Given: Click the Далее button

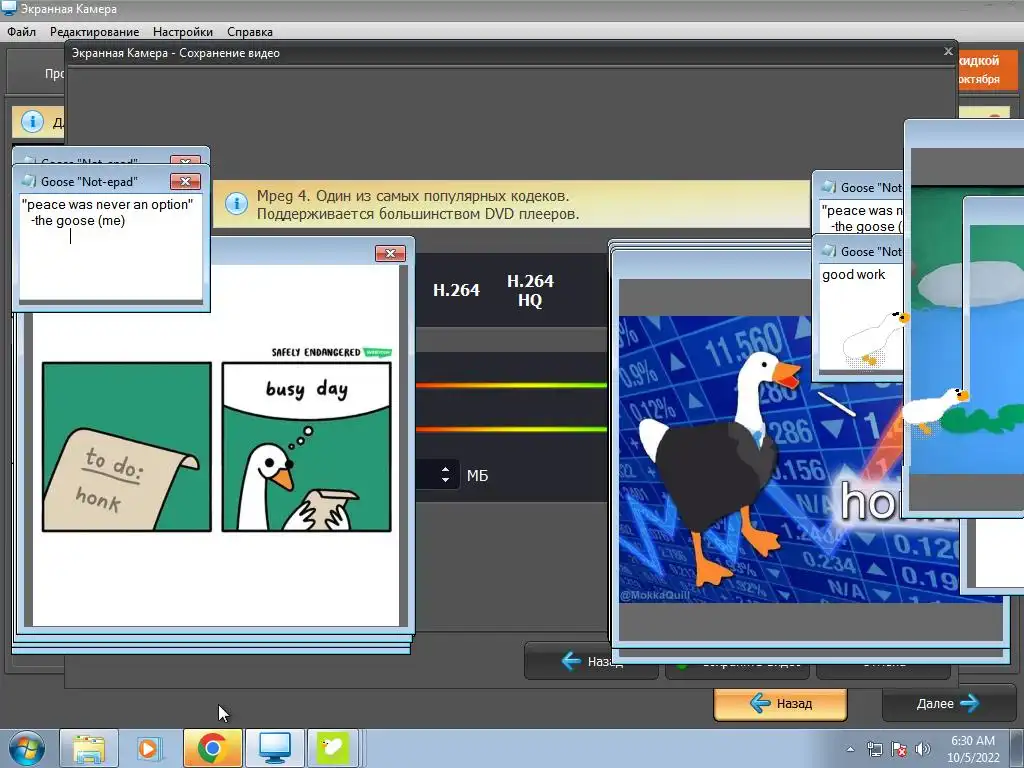Looking at the screenshot, I should pyautogui.click(x=949, y=703).
